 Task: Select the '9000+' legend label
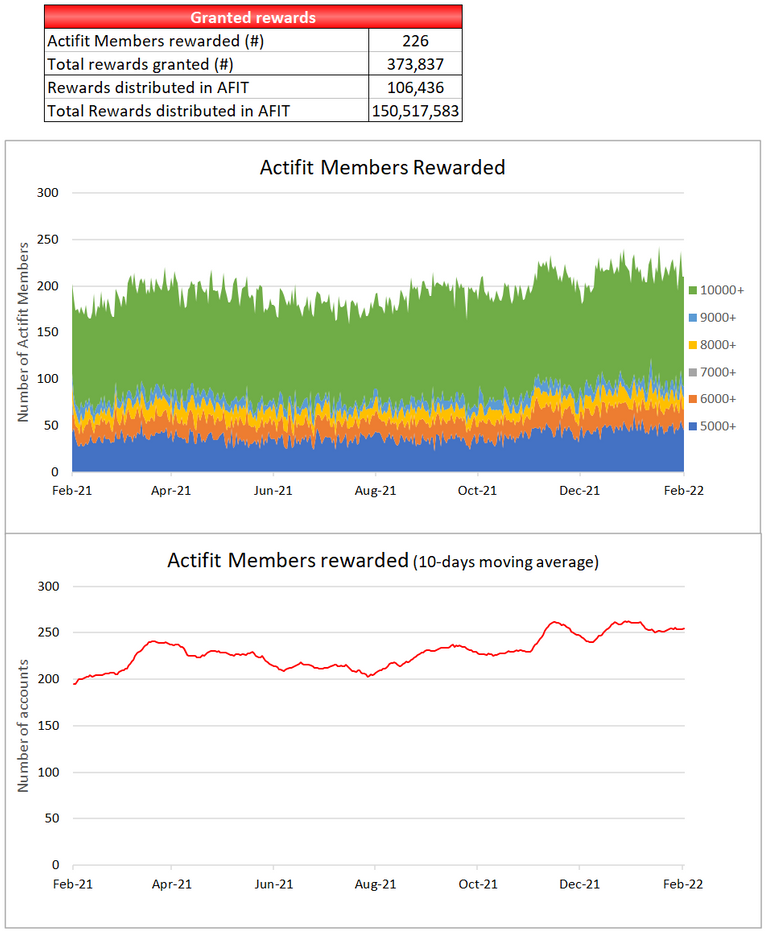click(x=718, y=317)
